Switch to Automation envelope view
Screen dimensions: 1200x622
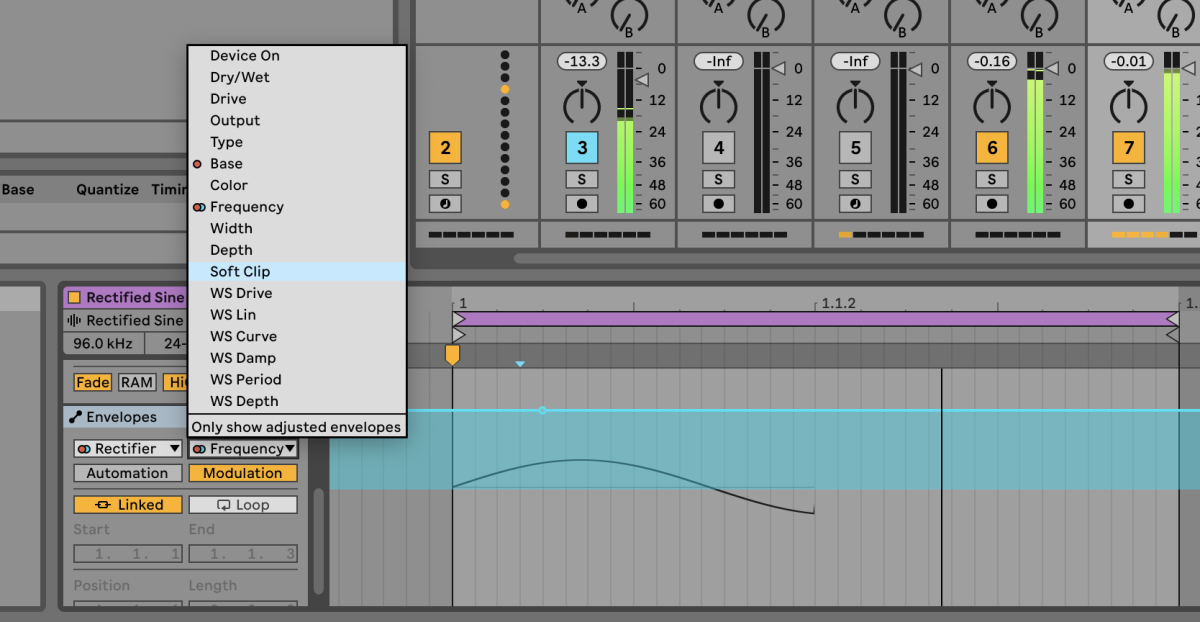(x=128, y=473)
